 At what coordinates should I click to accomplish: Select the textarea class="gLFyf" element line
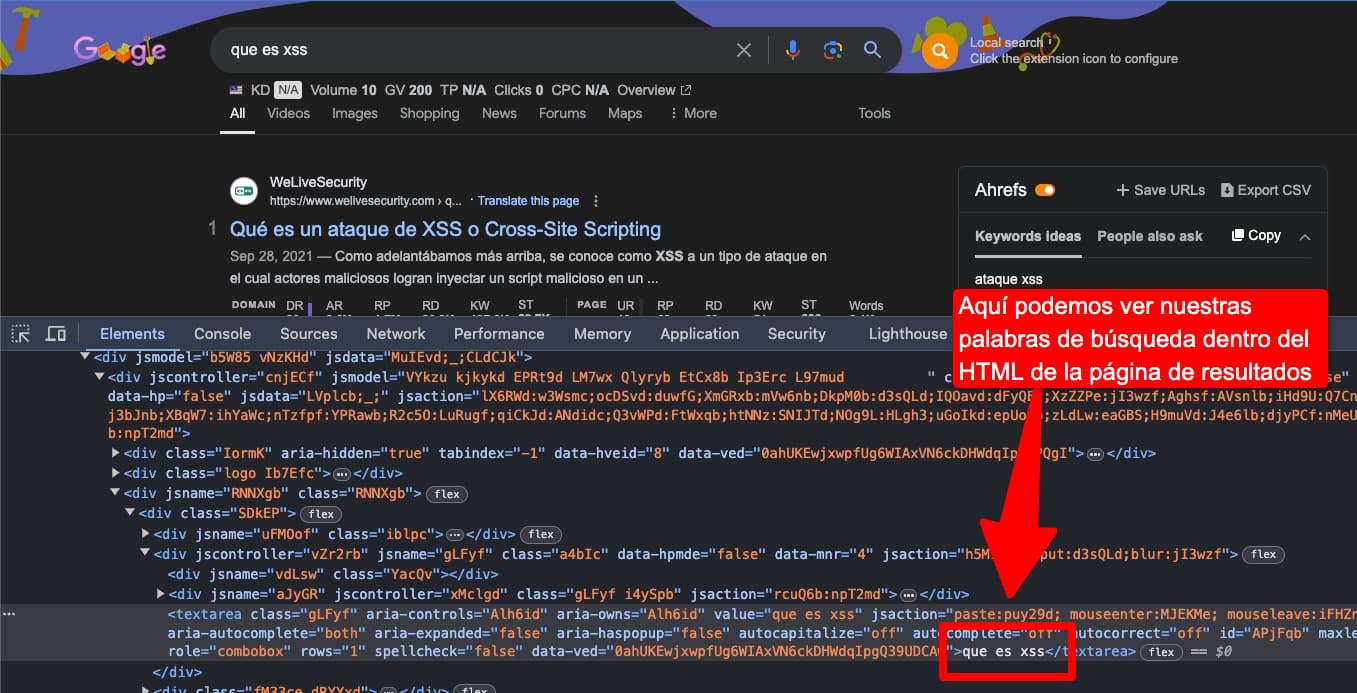pyautogui.click(x=678, y=633)
